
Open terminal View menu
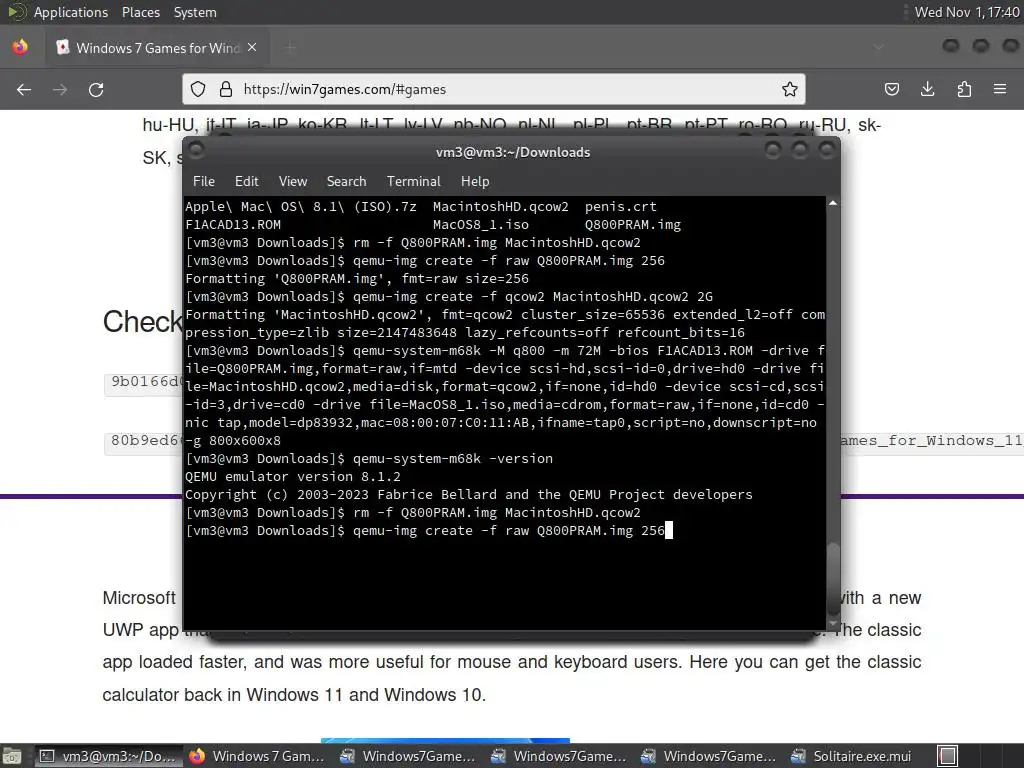293,182
